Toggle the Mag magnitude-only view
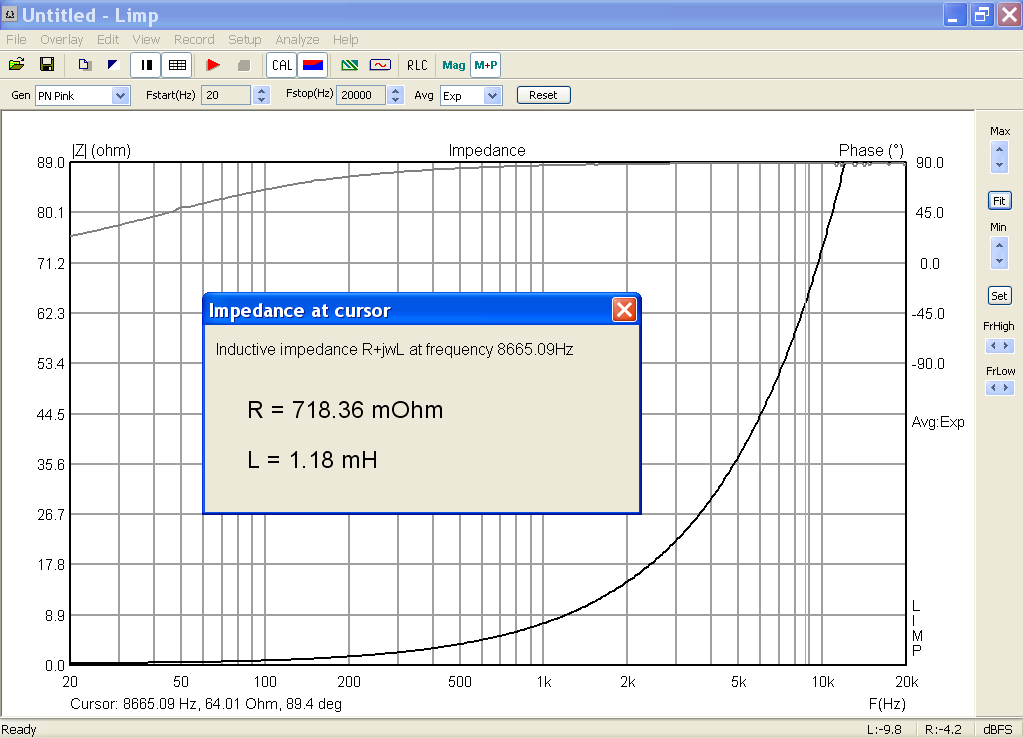 point(453,65)
